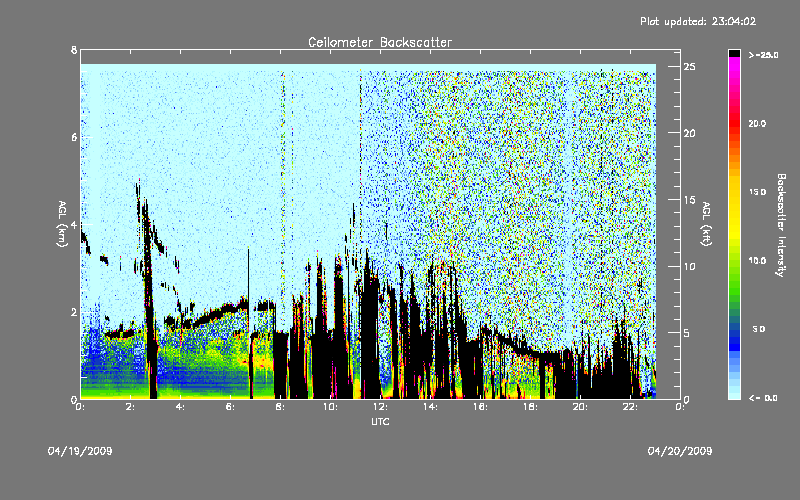Click the '2:' hour tick on the UTC axis
Screen dimensions: 800x500
pos(130,407)
